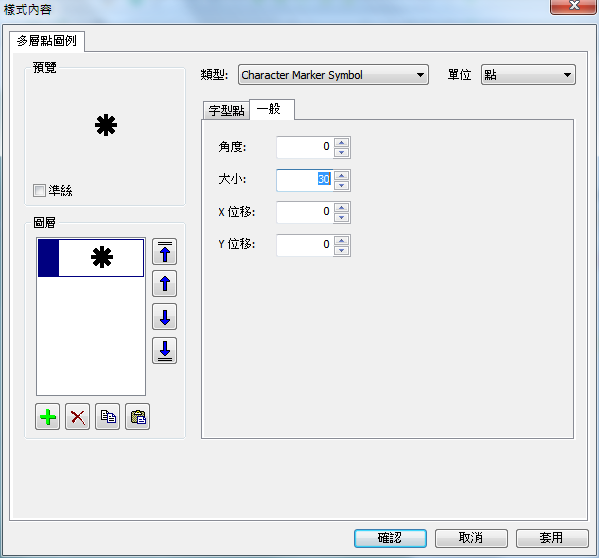Switch to the 字型點 tab

click(x=226, y=111)
